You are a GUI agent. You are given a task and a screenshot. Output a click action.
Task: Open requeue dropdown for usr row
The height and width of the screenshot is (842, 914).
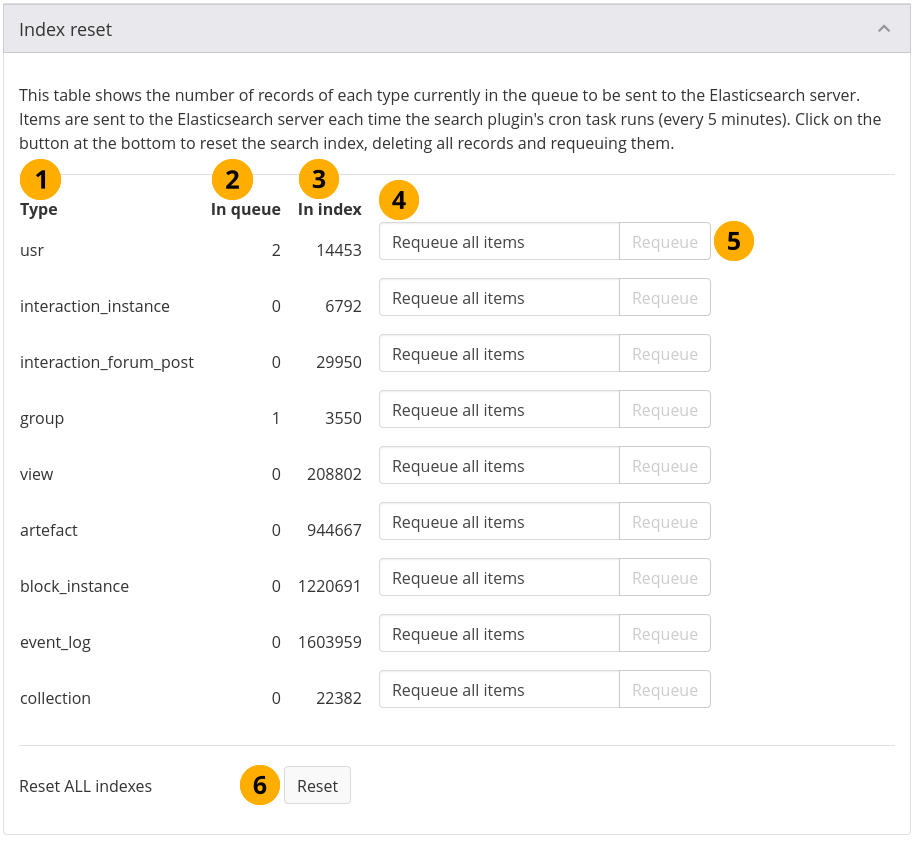[x=499, y=242]
